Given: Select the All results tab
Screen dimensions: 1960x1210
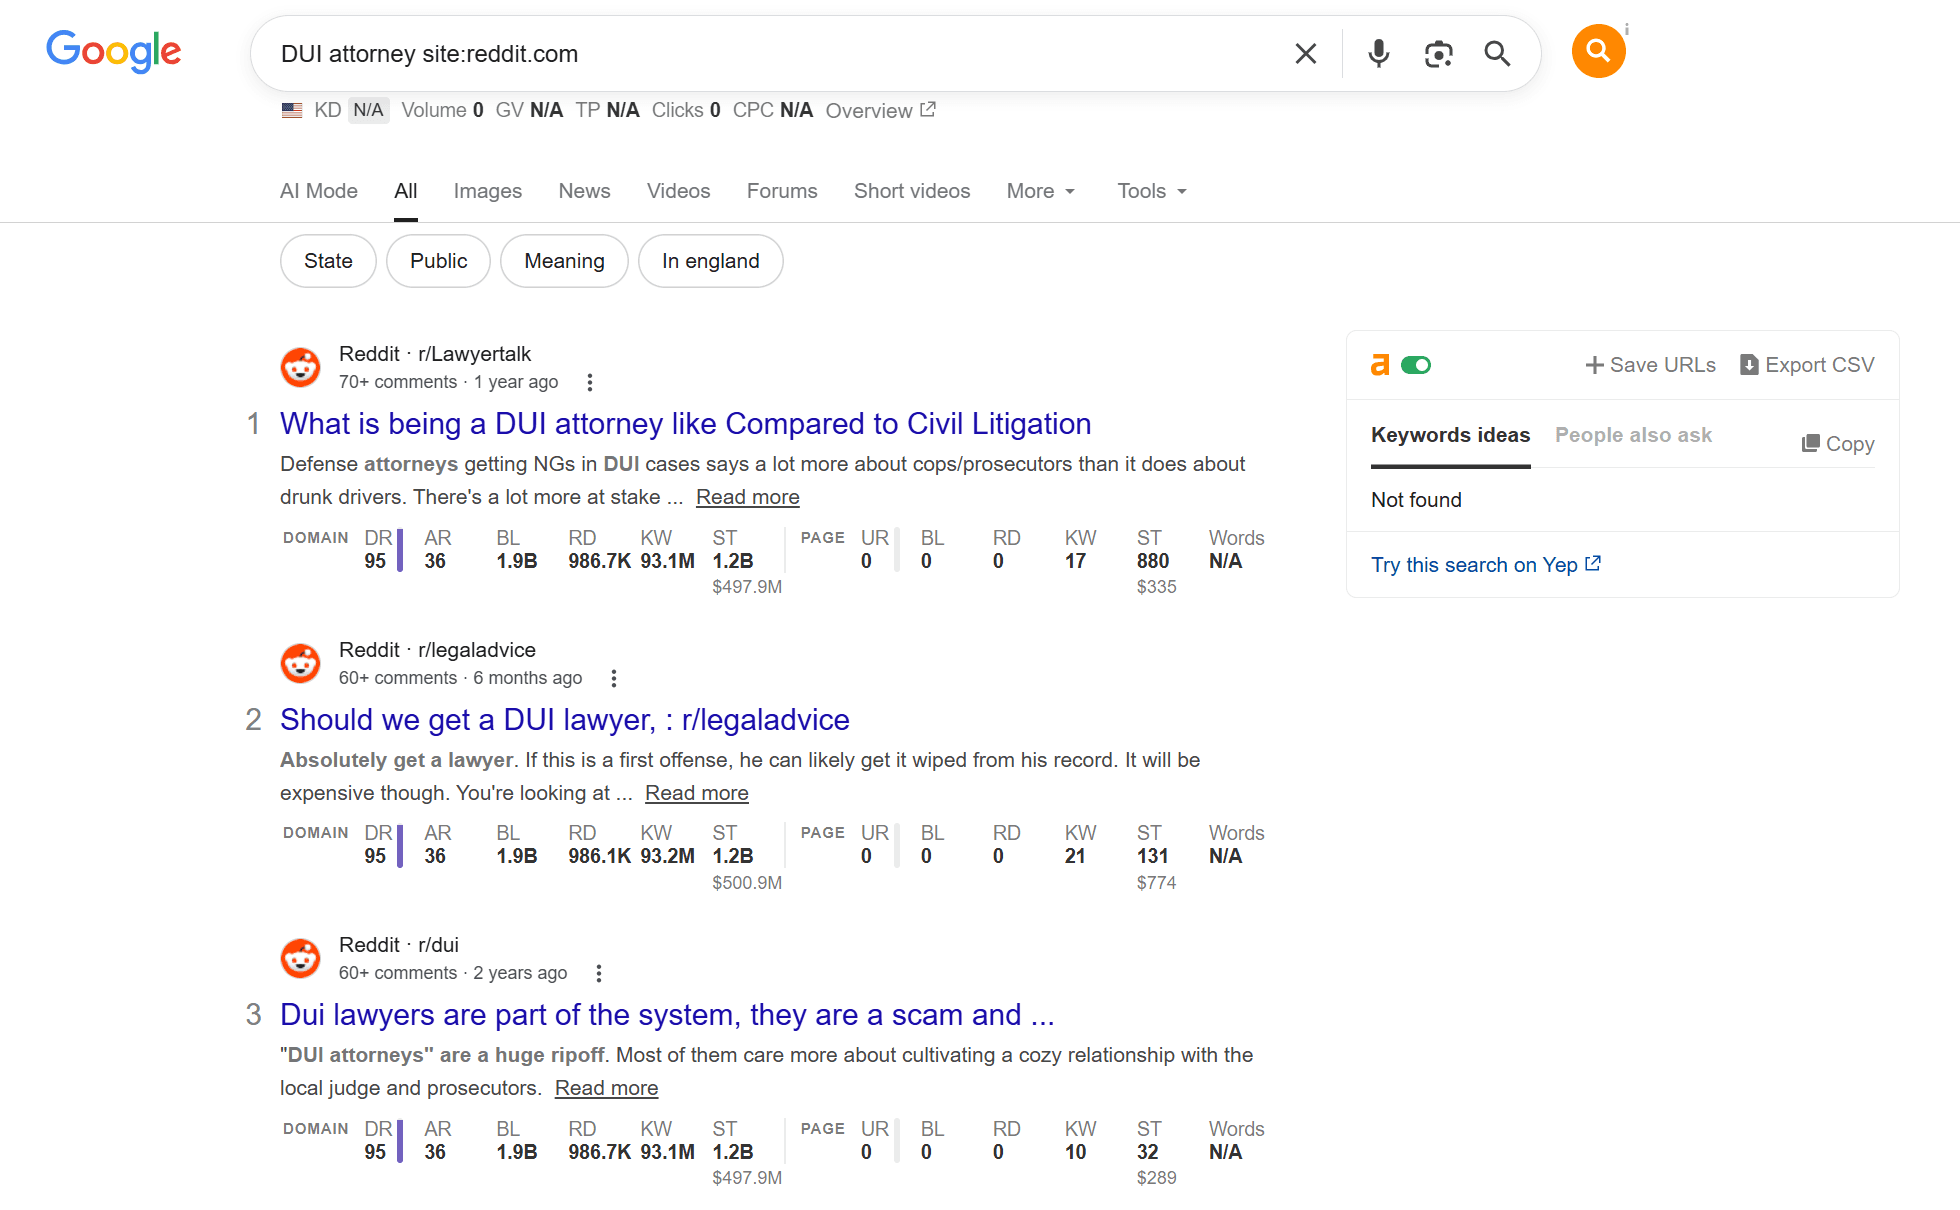Looking at the screenshot, I should tap(406, 191).
